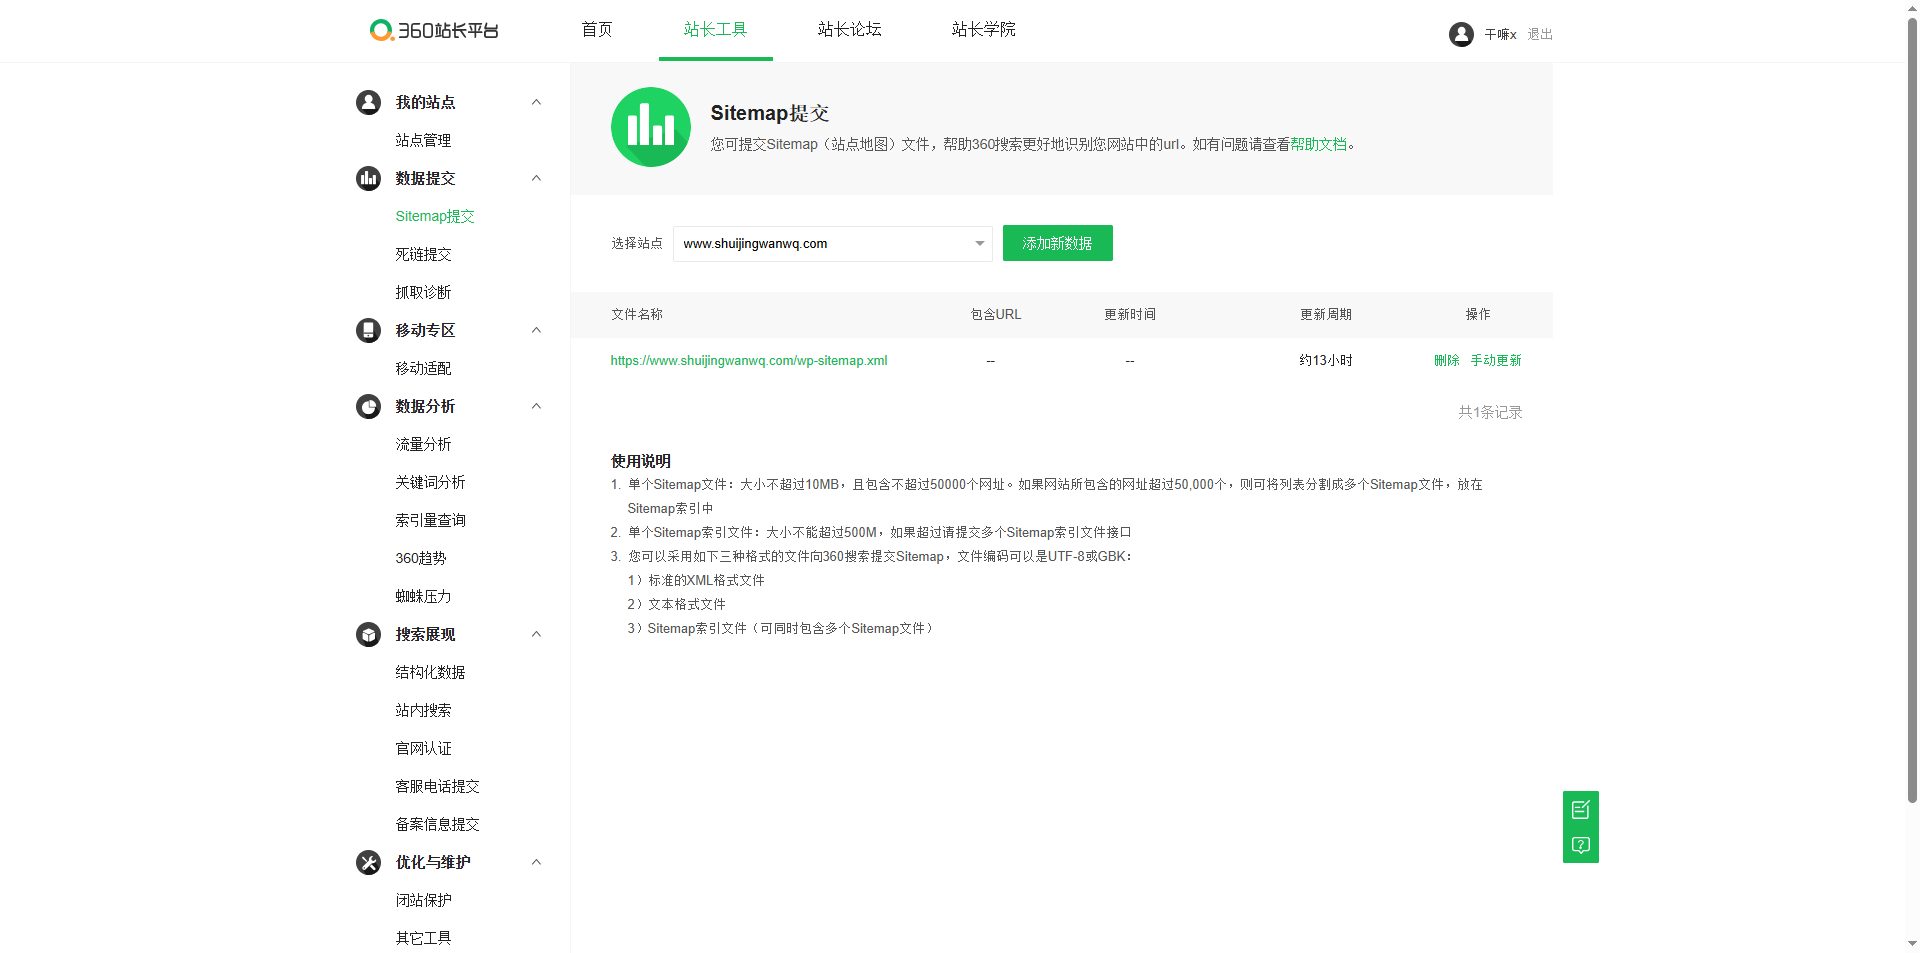Click the 我的站点 sidebar icon
1920x953 pixels.
click(368, 102)
